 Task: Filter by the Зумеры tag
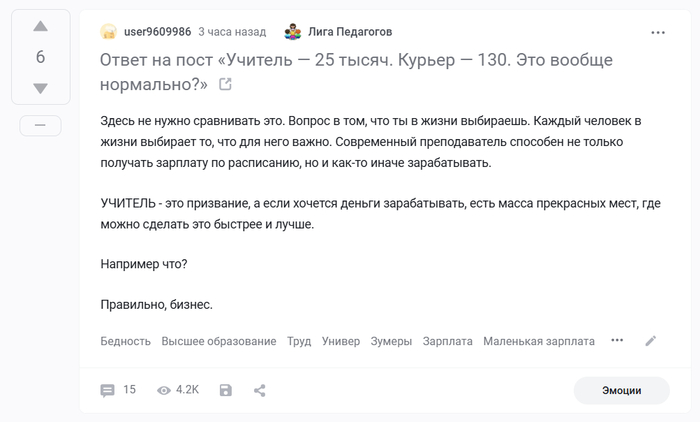click(x=391, y=341)
